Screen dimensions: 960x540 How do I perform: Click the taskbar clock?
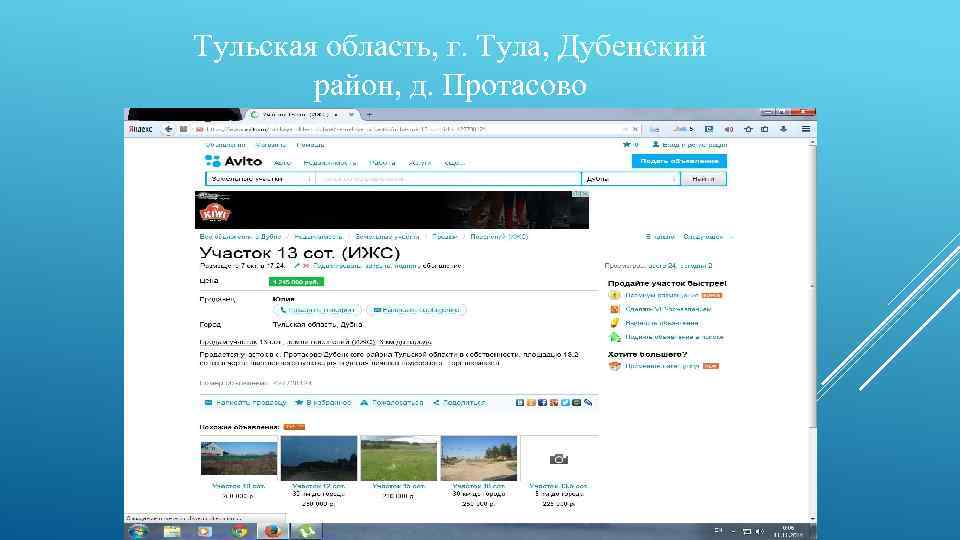[788, 531]
